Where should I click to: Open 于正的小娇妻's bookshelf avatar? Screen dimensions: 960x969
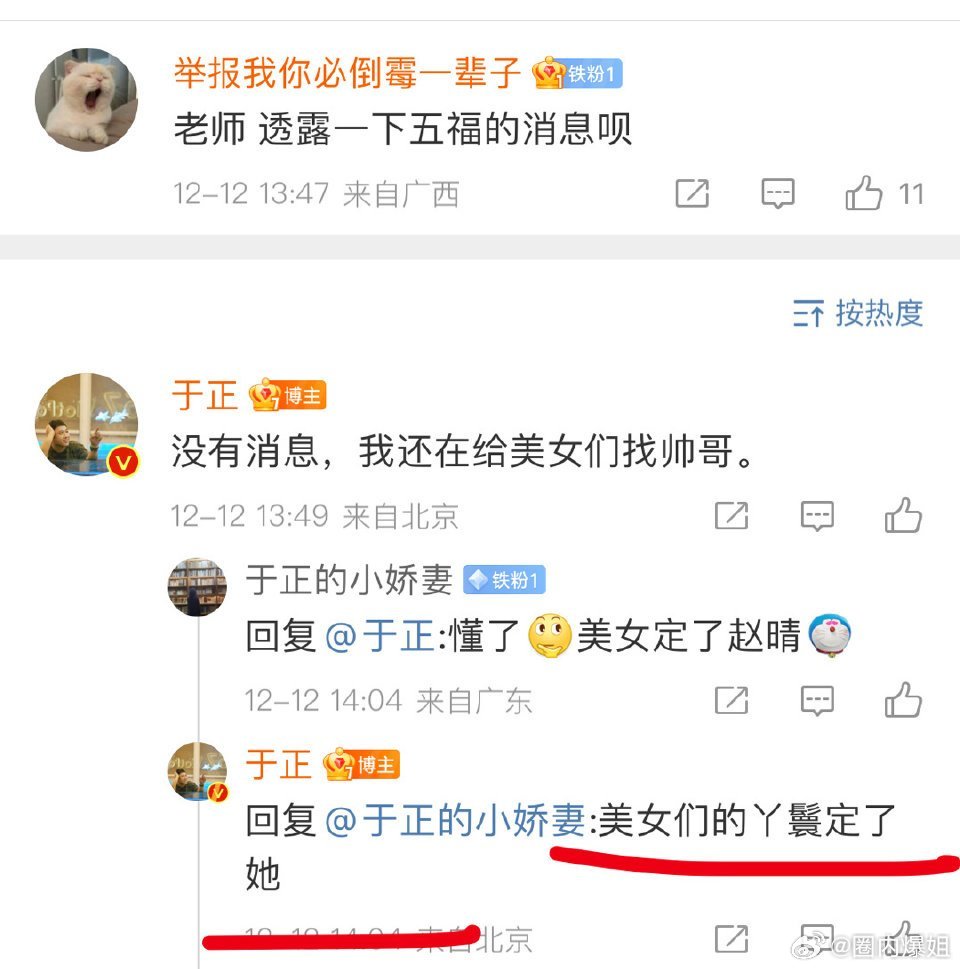coord(197,587)
